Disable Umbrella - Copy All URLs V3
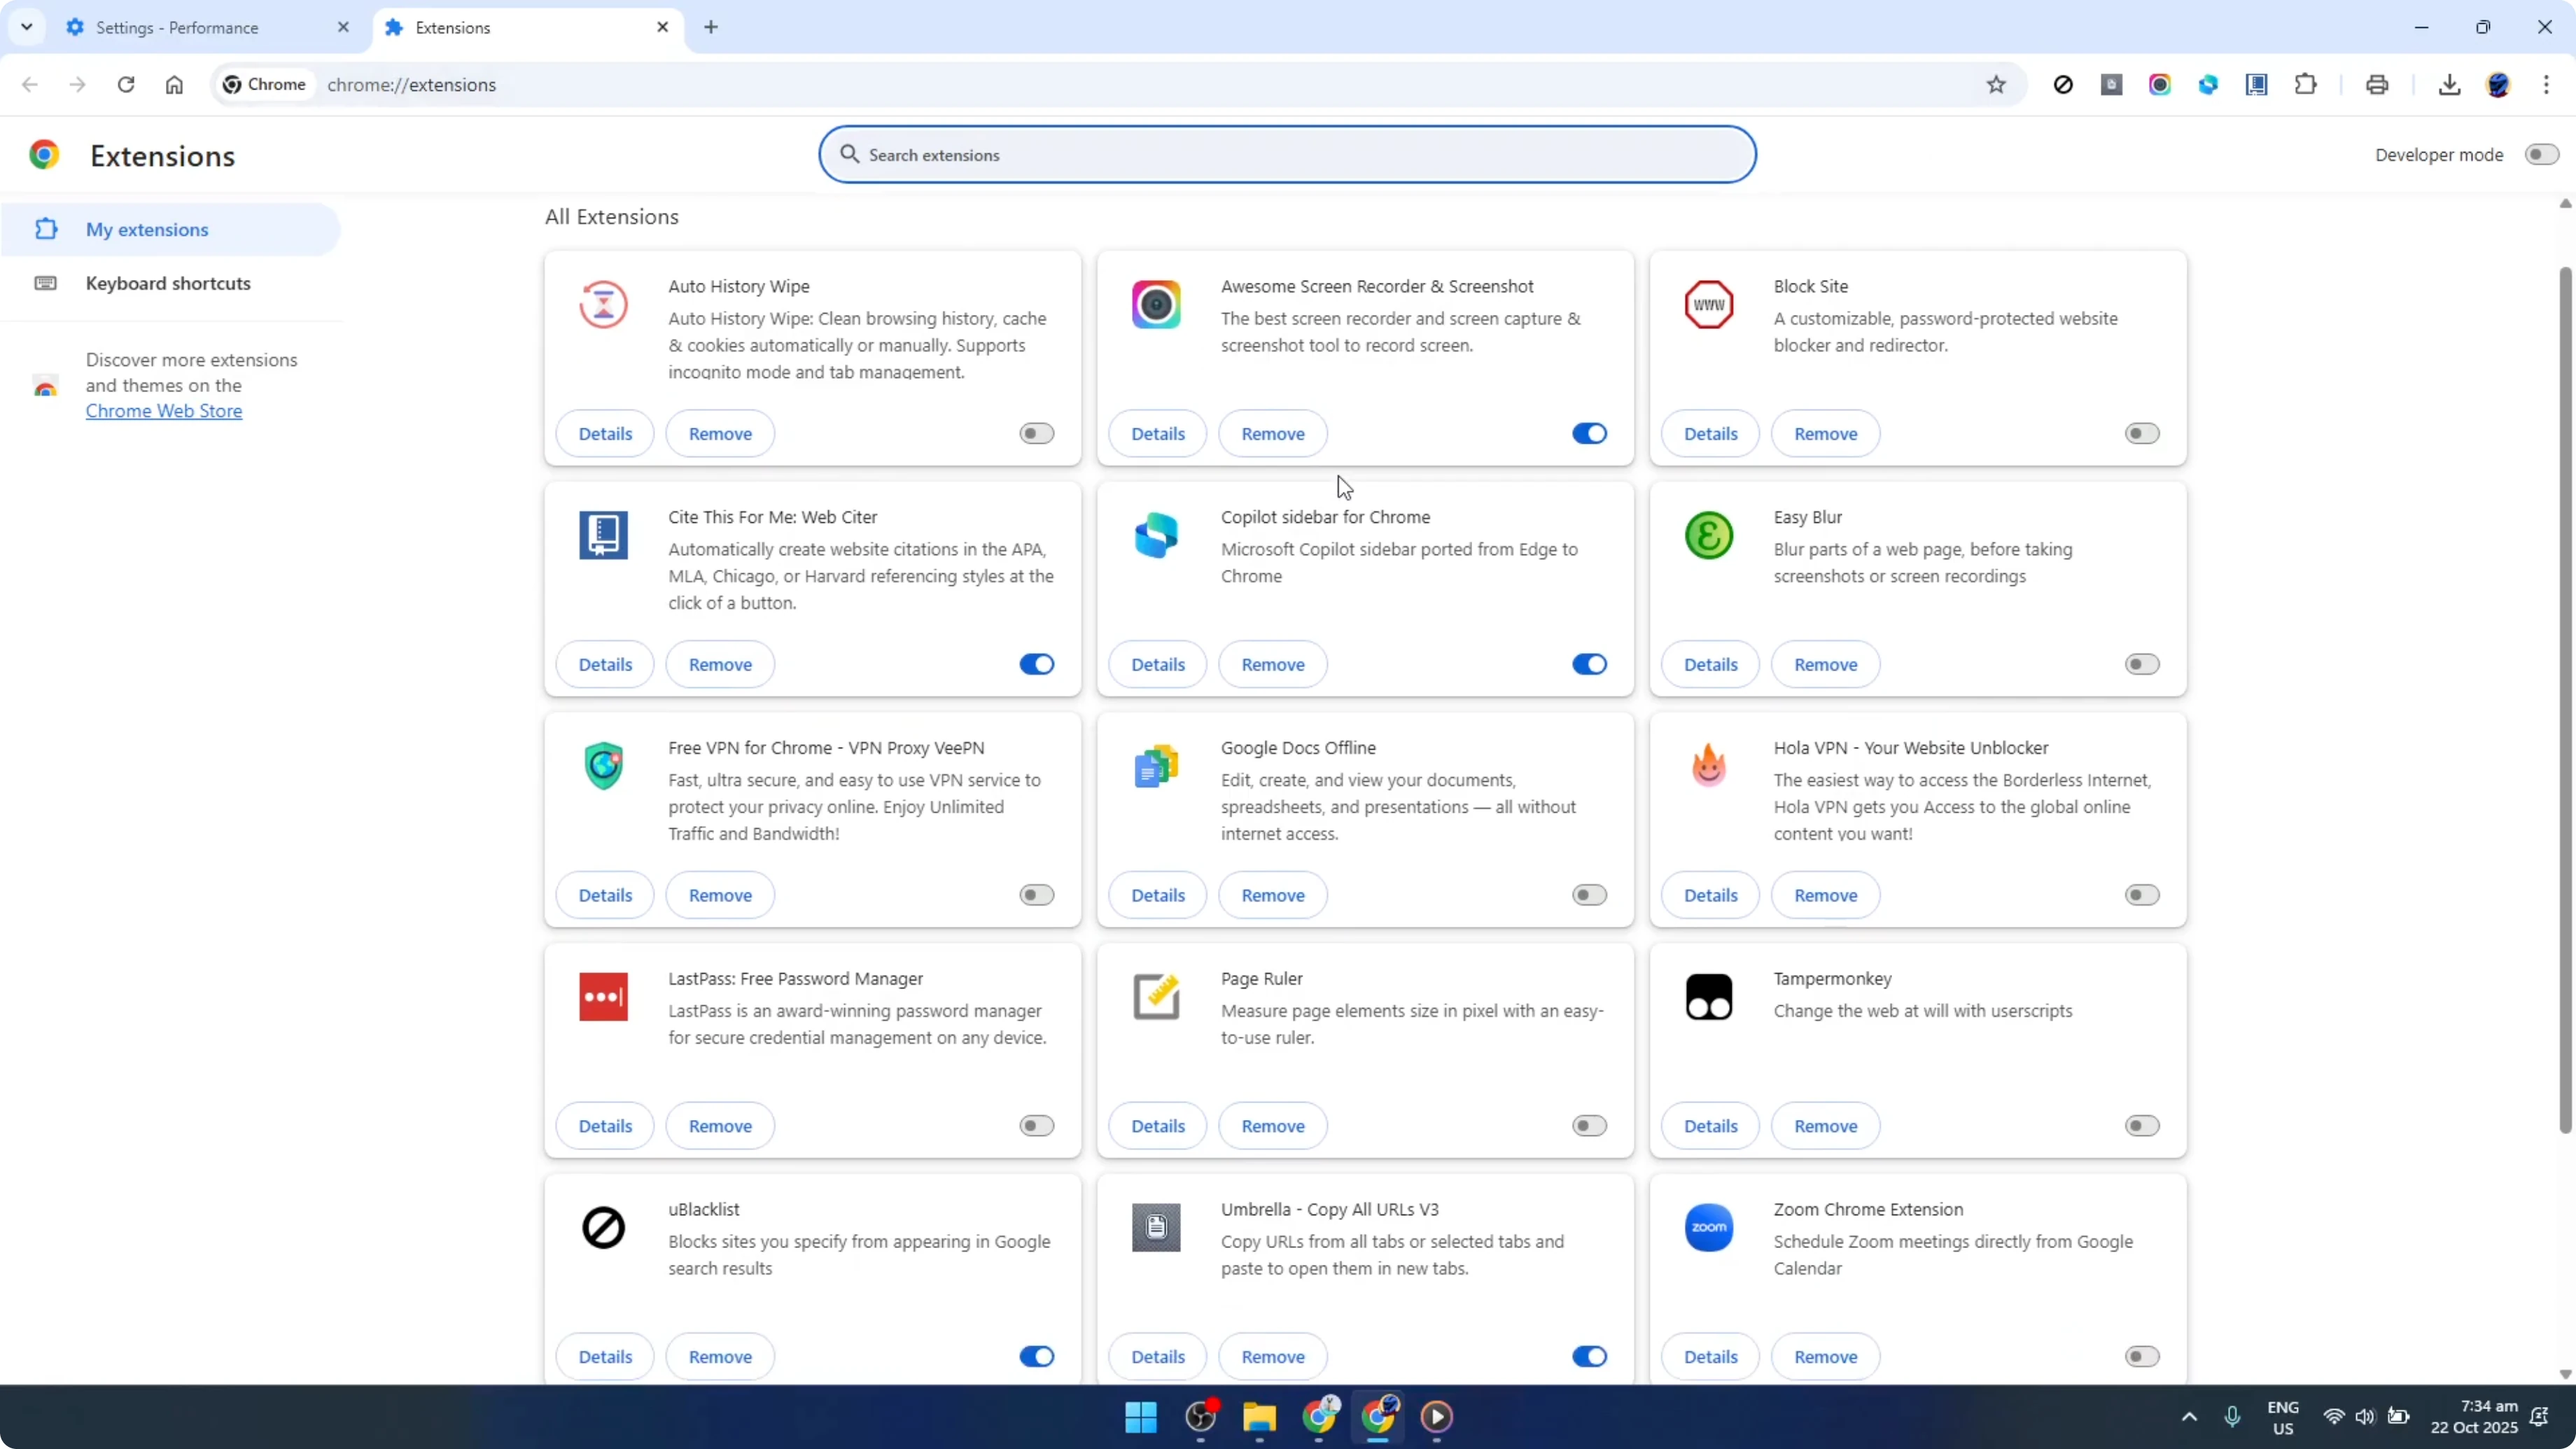 1589,1357
